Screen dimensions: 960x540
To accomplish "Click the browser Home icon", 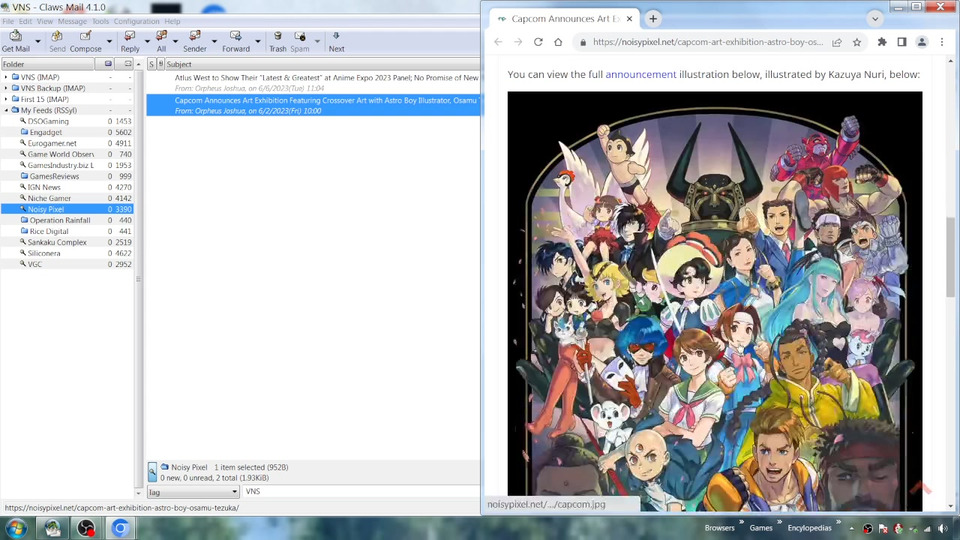I will pyautogui.click(x=558, y=42).
